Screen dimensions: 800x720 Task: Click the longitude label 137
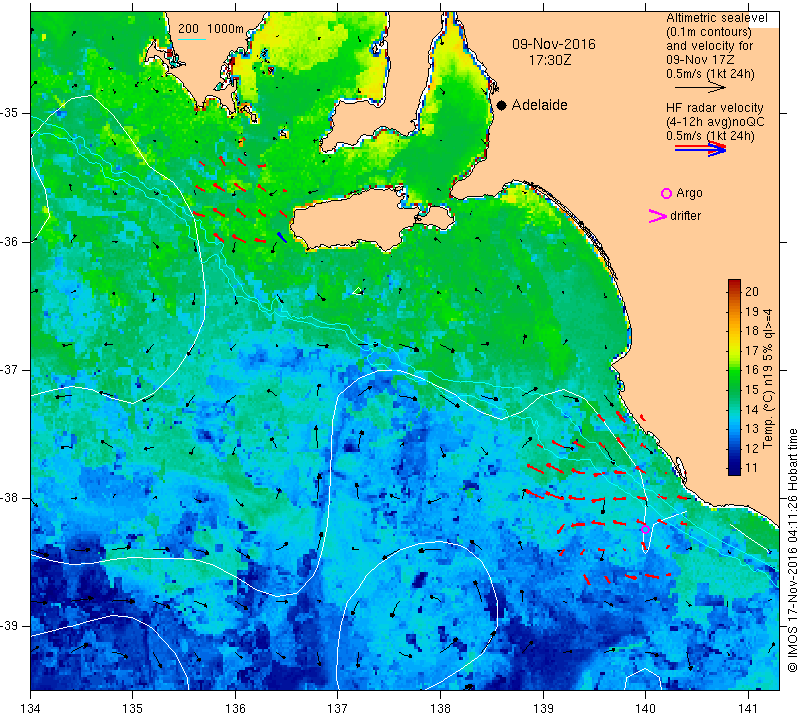coord(338,709)
